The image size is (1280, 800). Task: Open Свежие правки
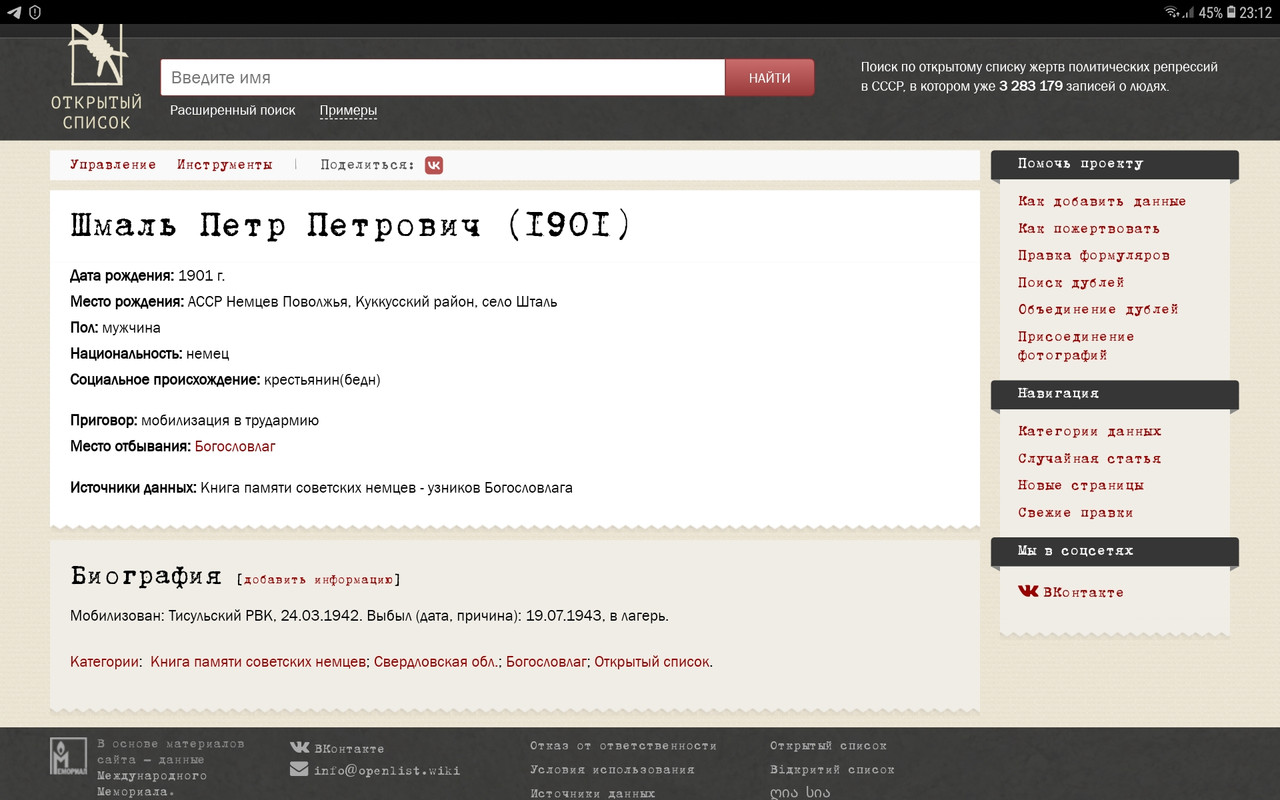click(x=1076, y=513)
